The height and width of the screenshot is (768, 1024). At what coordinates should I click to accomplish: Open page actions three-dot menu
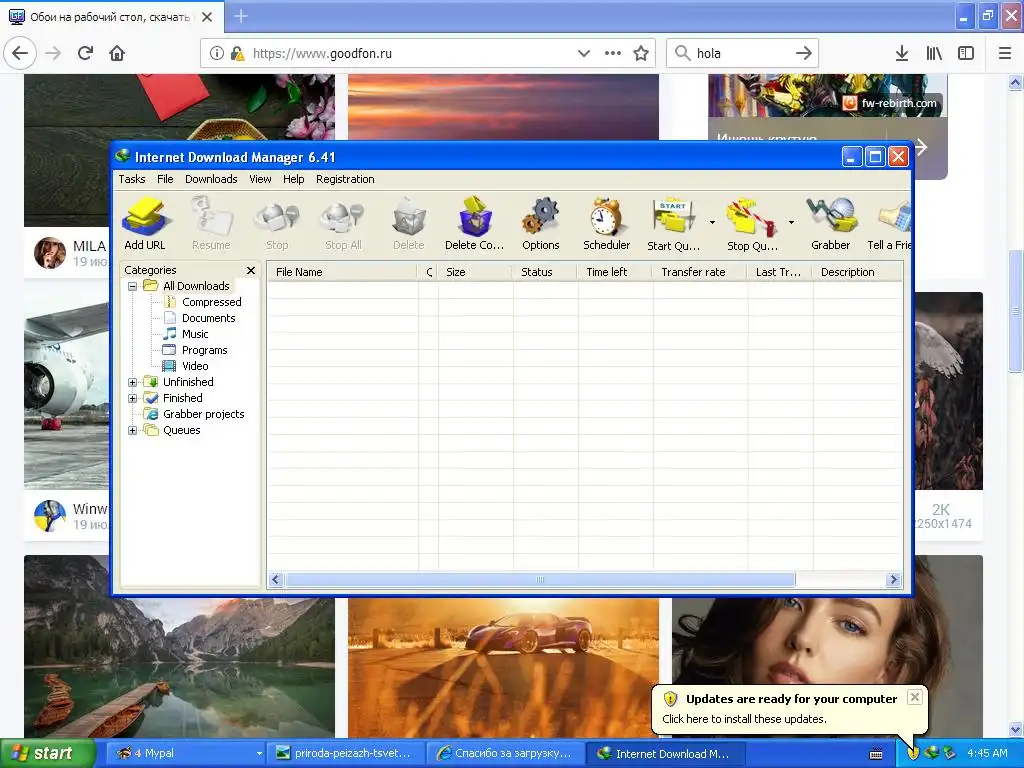point(613,54)
